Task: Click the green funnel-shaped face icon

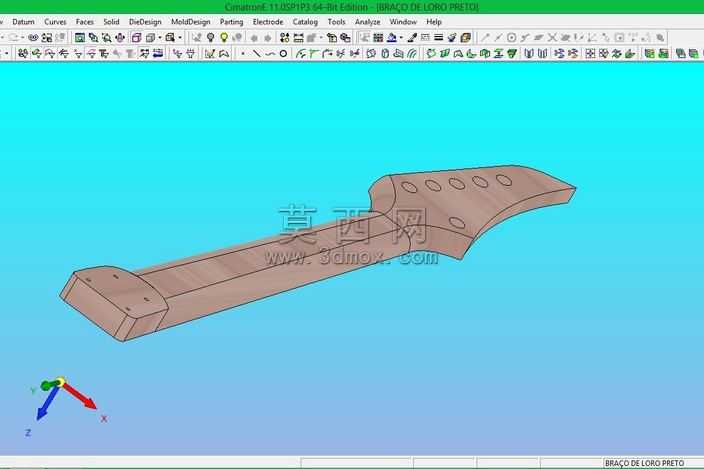Action: coord(512,54)
